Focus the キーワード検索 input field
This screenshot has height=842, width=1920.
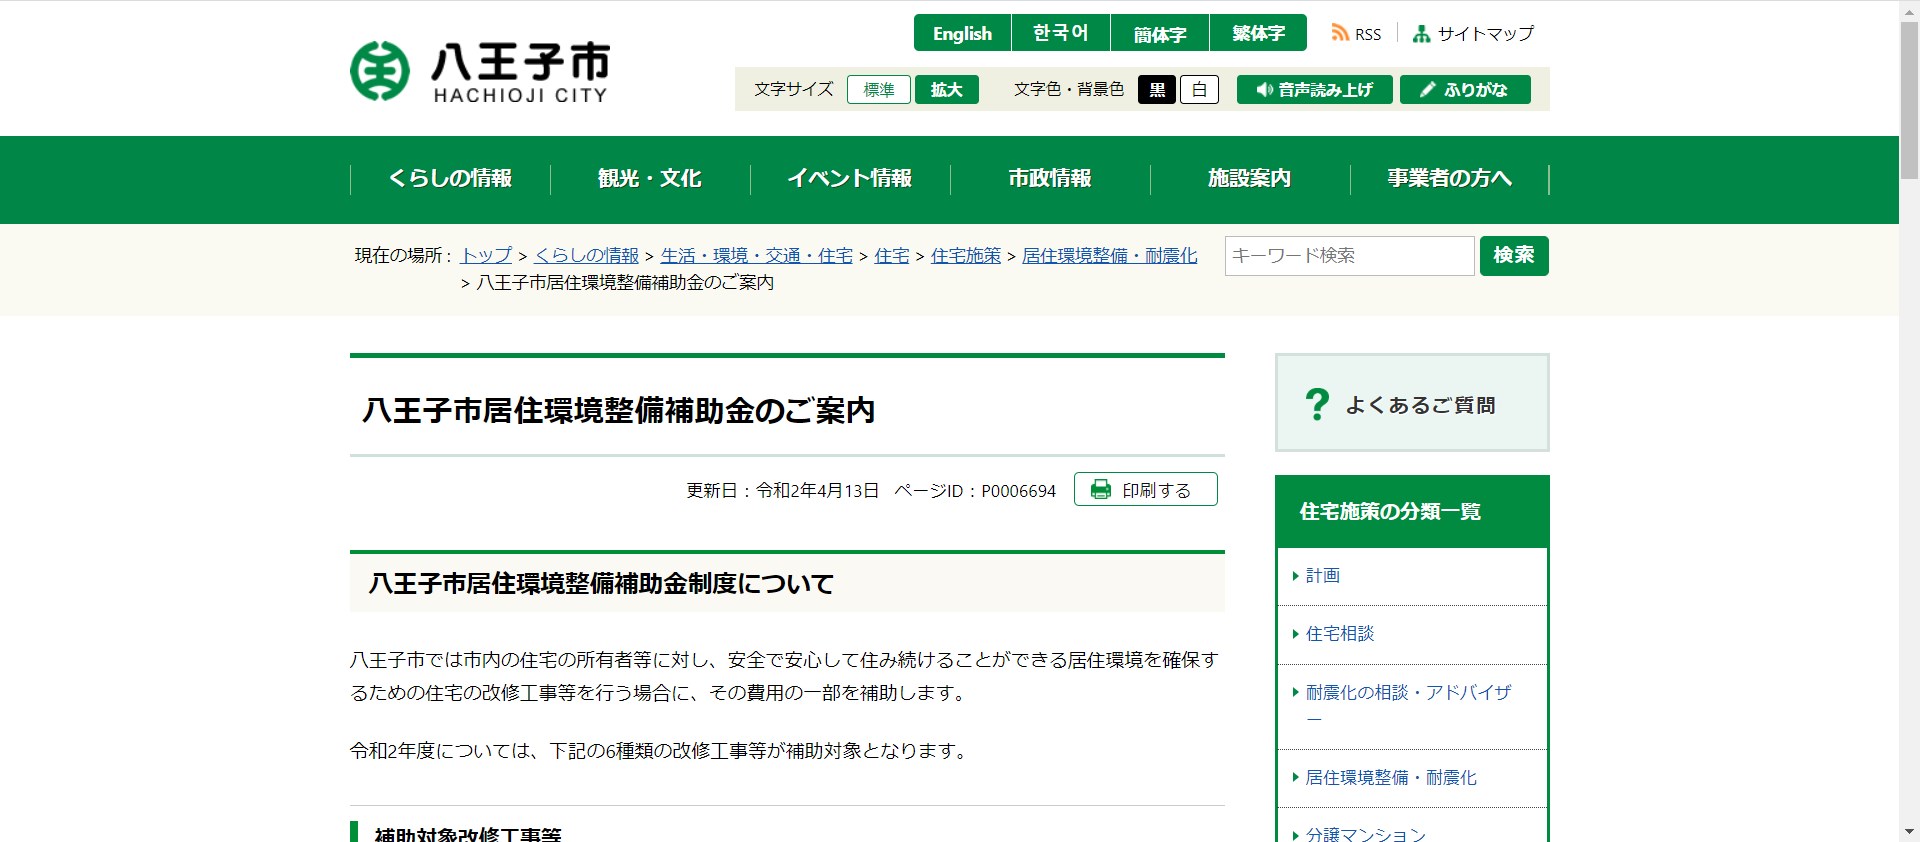[1350, 256]
